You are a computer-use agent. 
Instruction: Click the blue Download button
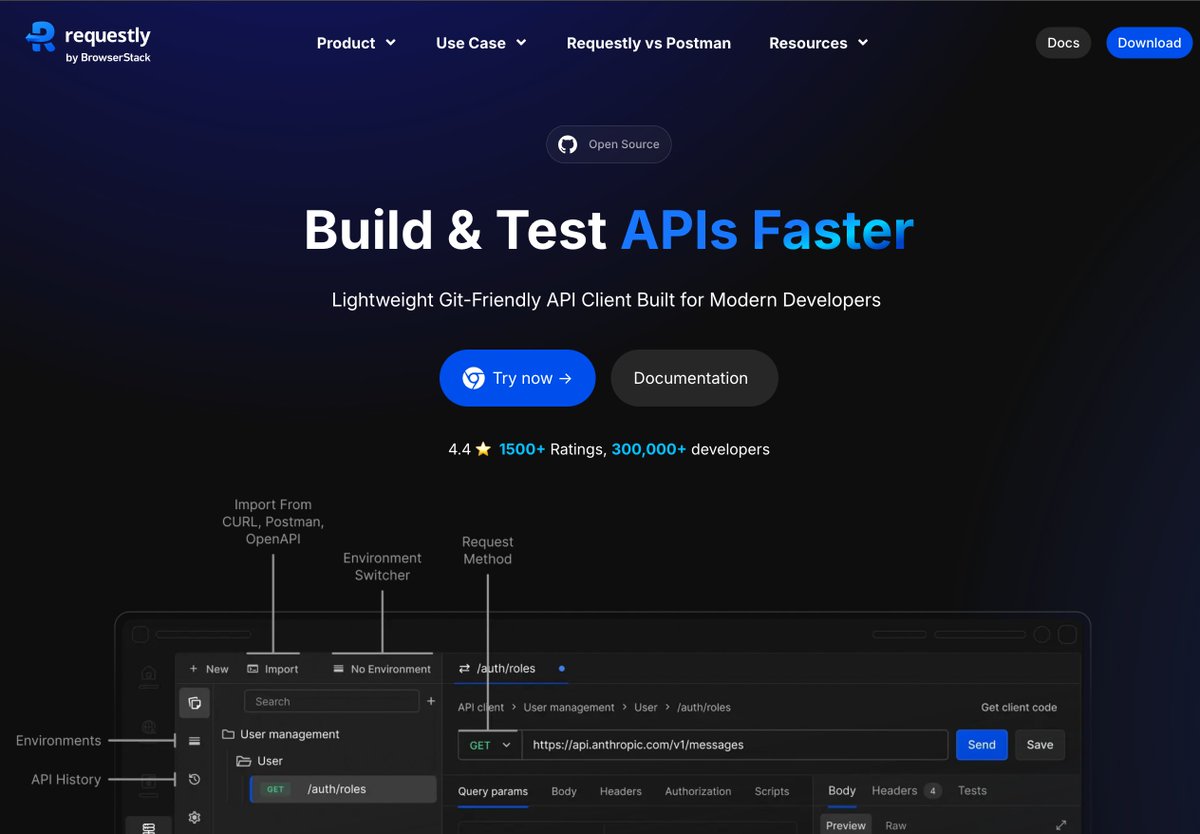(1149, 43)
